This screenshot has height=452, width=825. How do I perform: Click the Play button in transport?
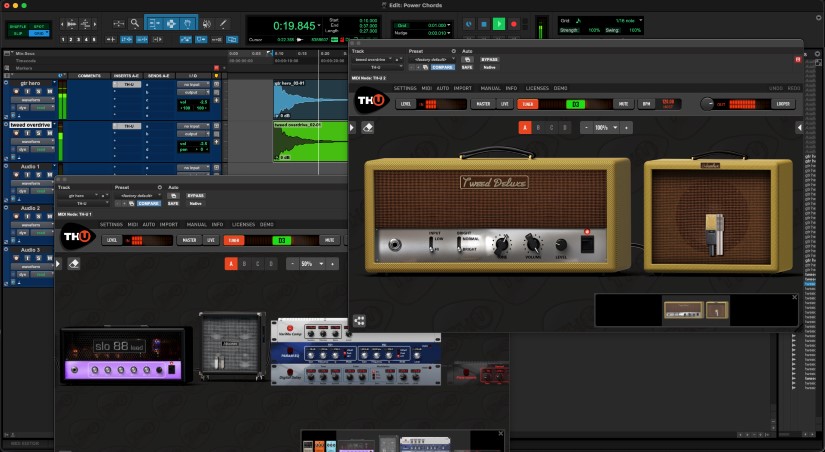tap(499, 24)
